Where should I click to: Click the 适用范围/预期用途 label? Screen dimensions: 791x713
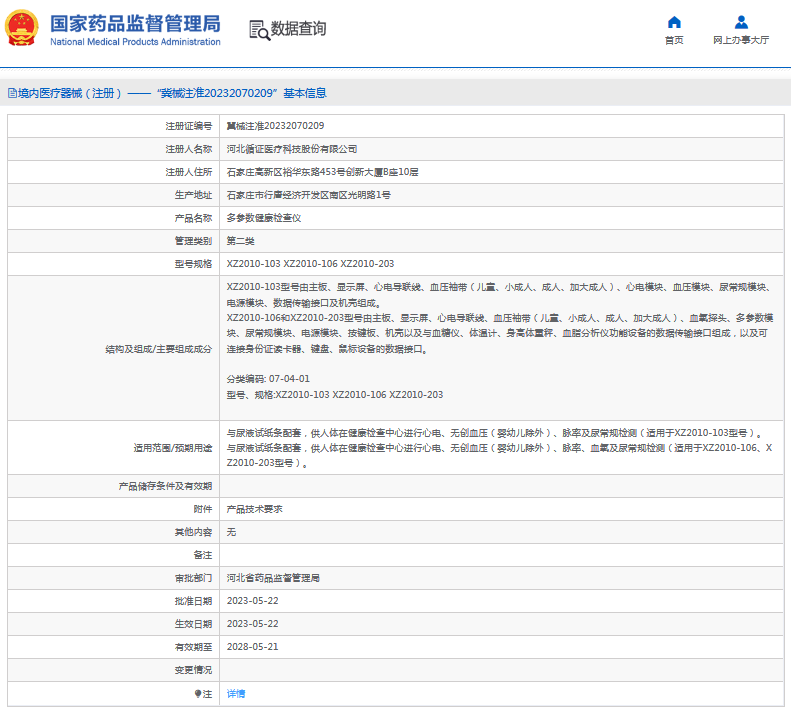tap(173, 448)
